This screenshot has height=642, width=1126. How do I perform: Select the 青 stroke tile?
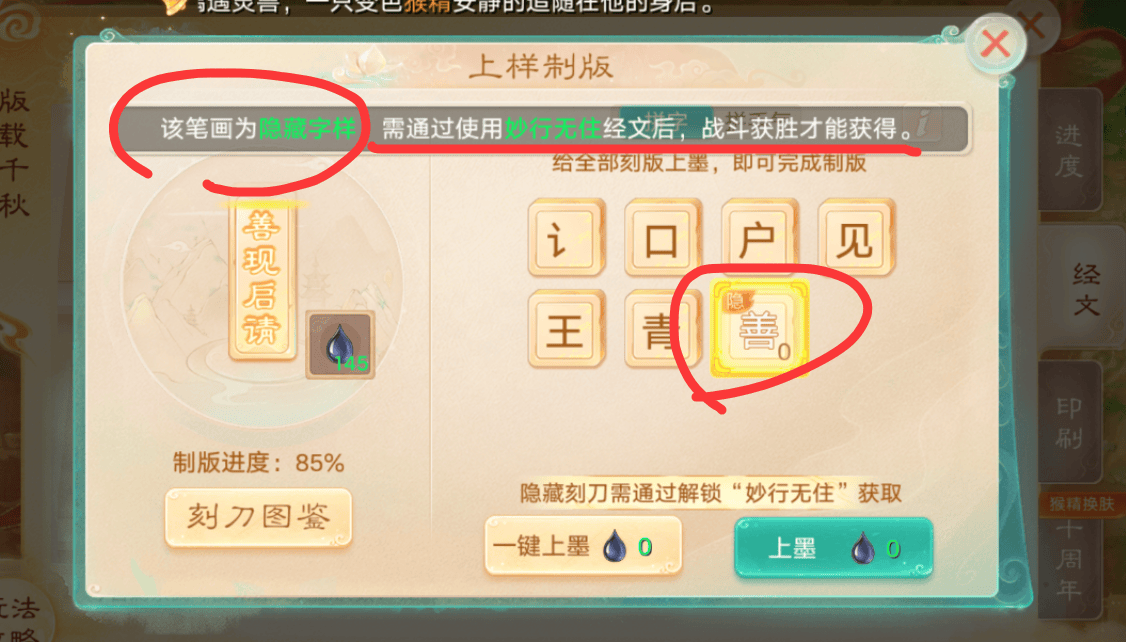[x=662, y=329]
